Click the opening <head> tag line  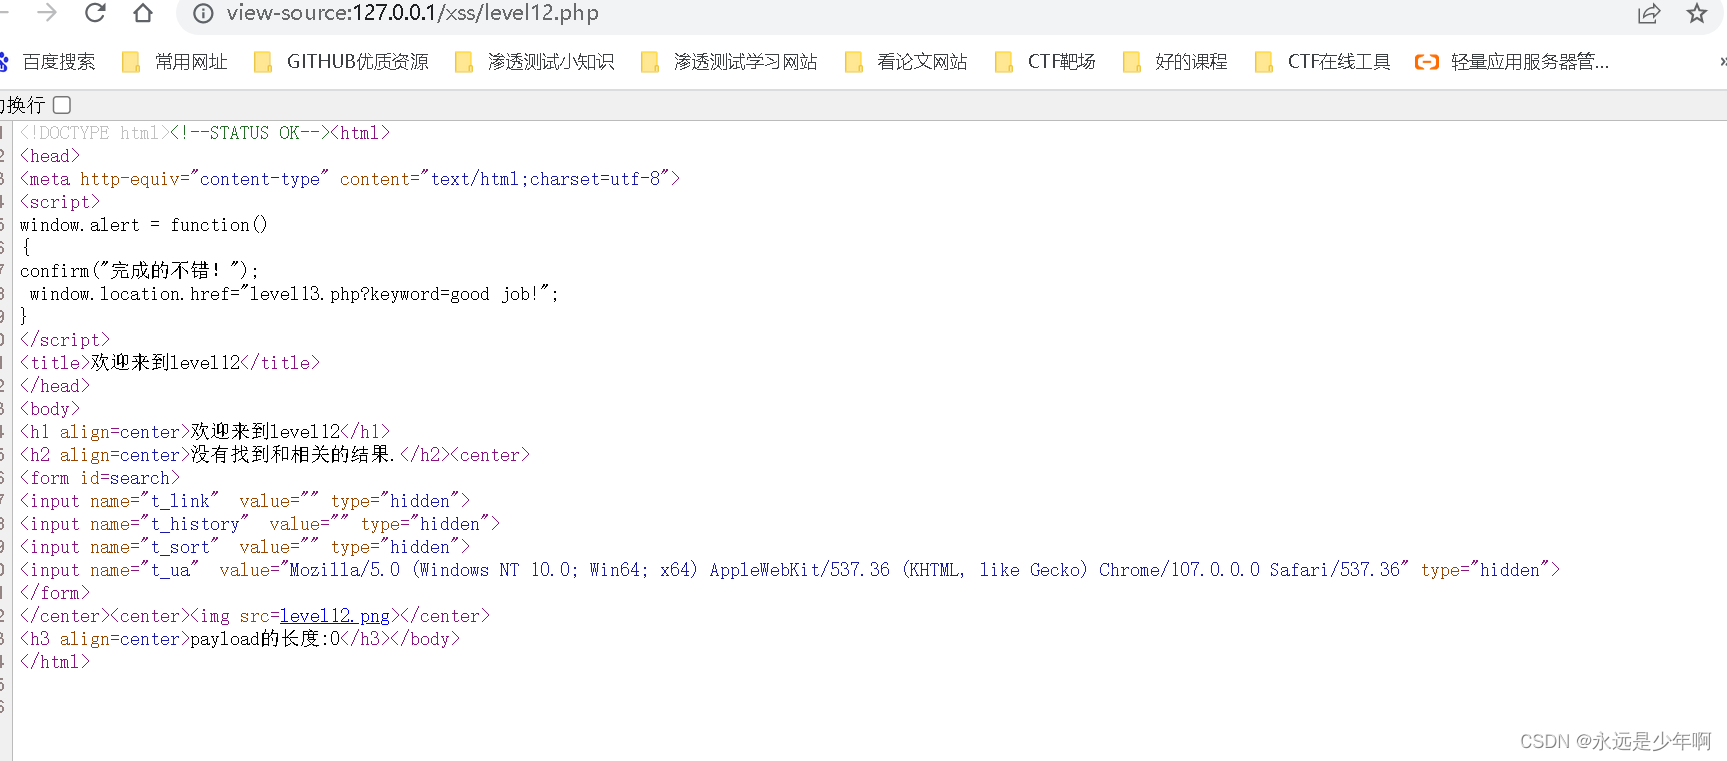point(50,156)
